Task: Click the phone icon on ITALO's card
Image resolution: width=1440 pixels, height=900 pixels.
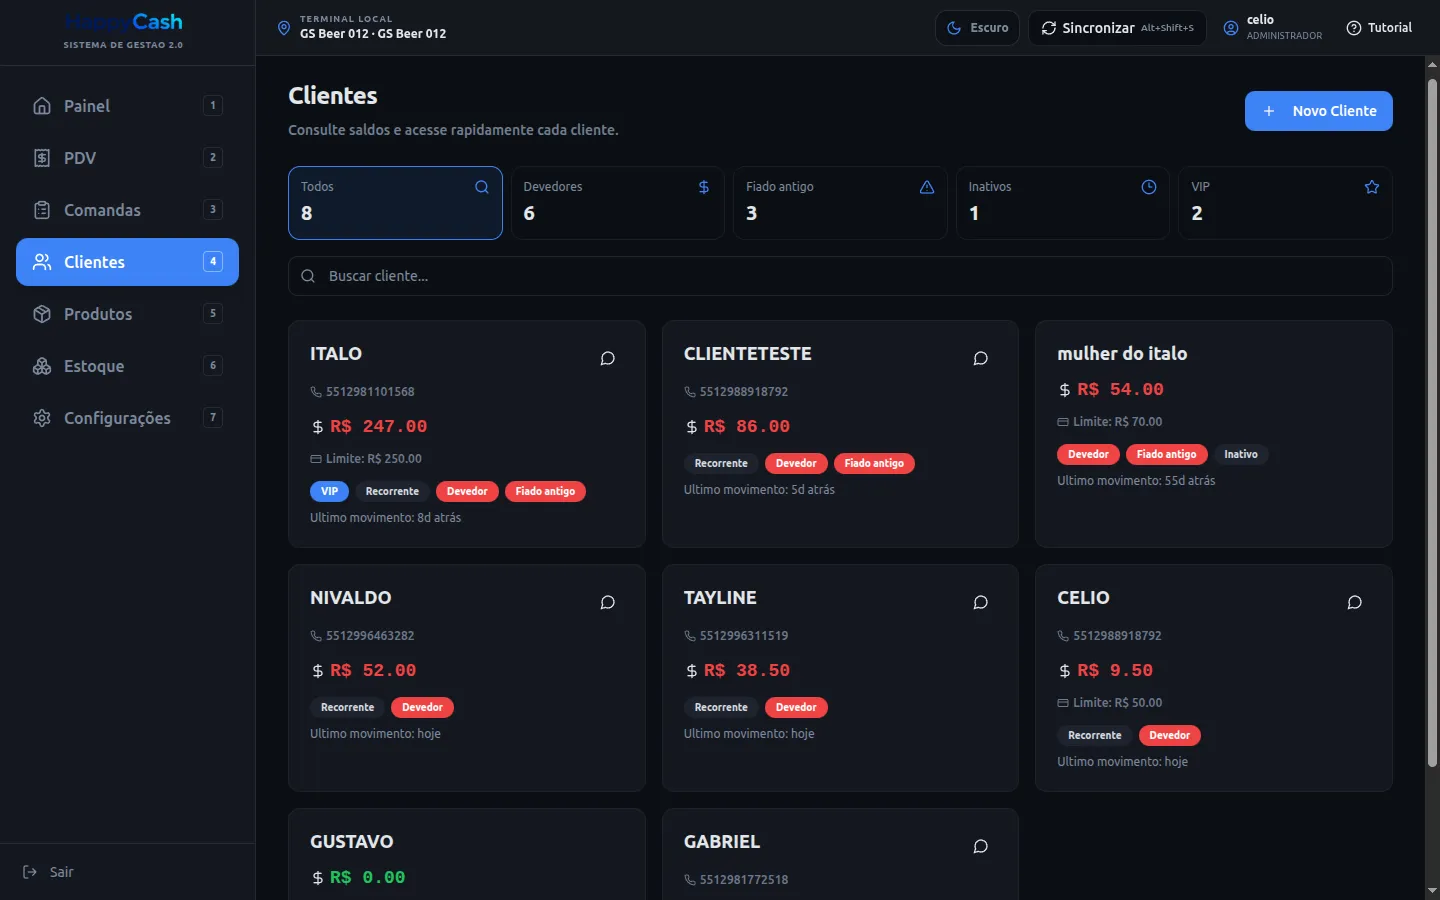Action: point(316,392)
